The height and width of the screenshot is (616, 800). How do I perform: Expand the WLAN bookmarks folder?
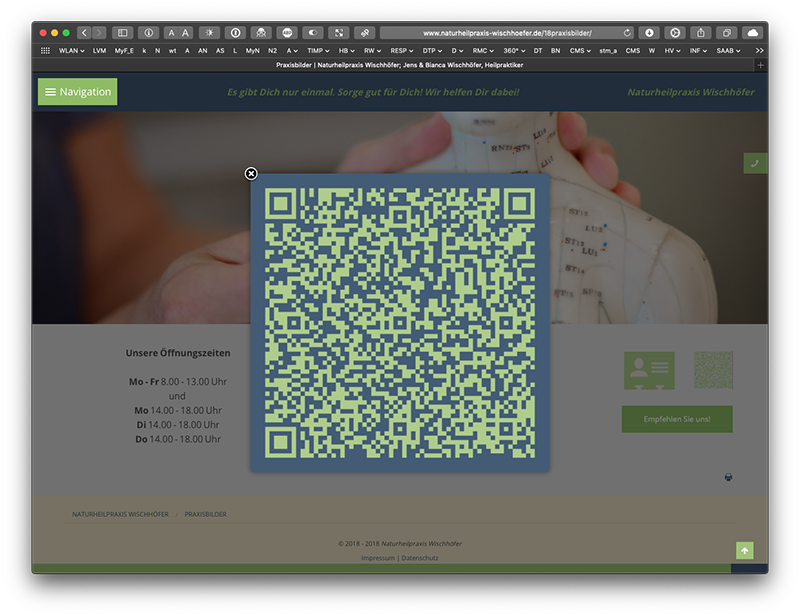[x=71, y=50]
